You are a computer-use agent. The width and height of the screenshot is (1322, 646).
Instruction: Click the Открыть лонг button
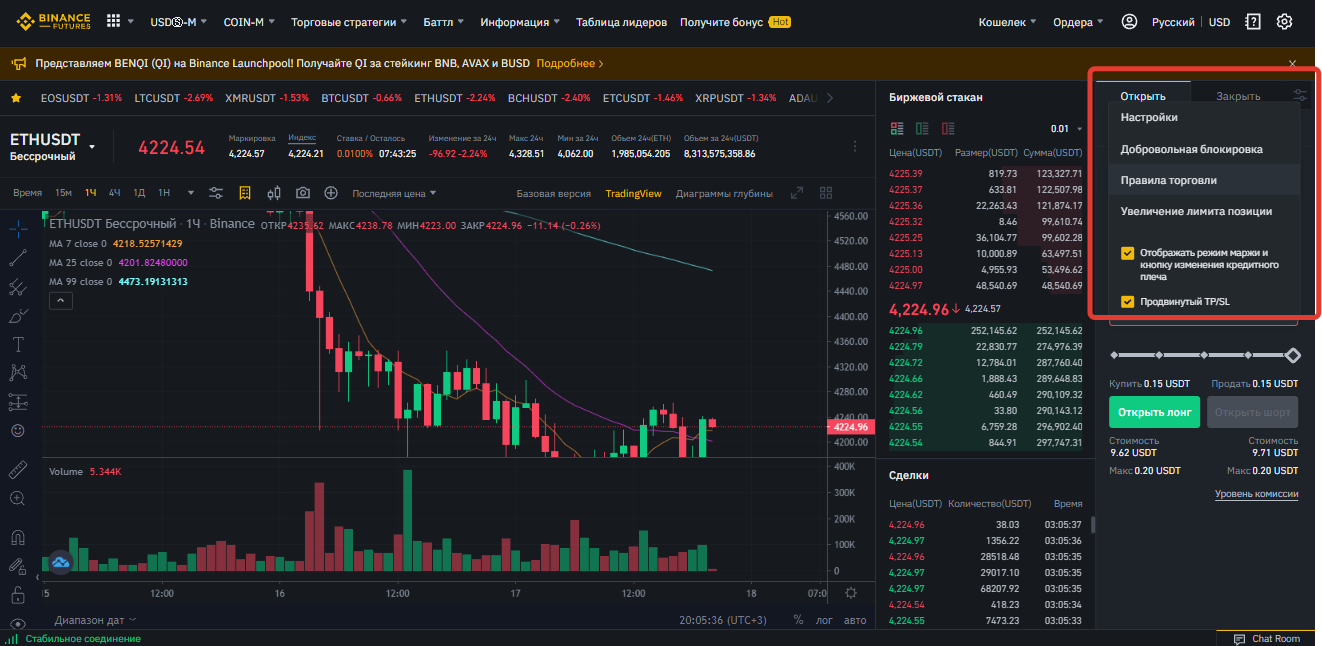(x=1154, y=412)
